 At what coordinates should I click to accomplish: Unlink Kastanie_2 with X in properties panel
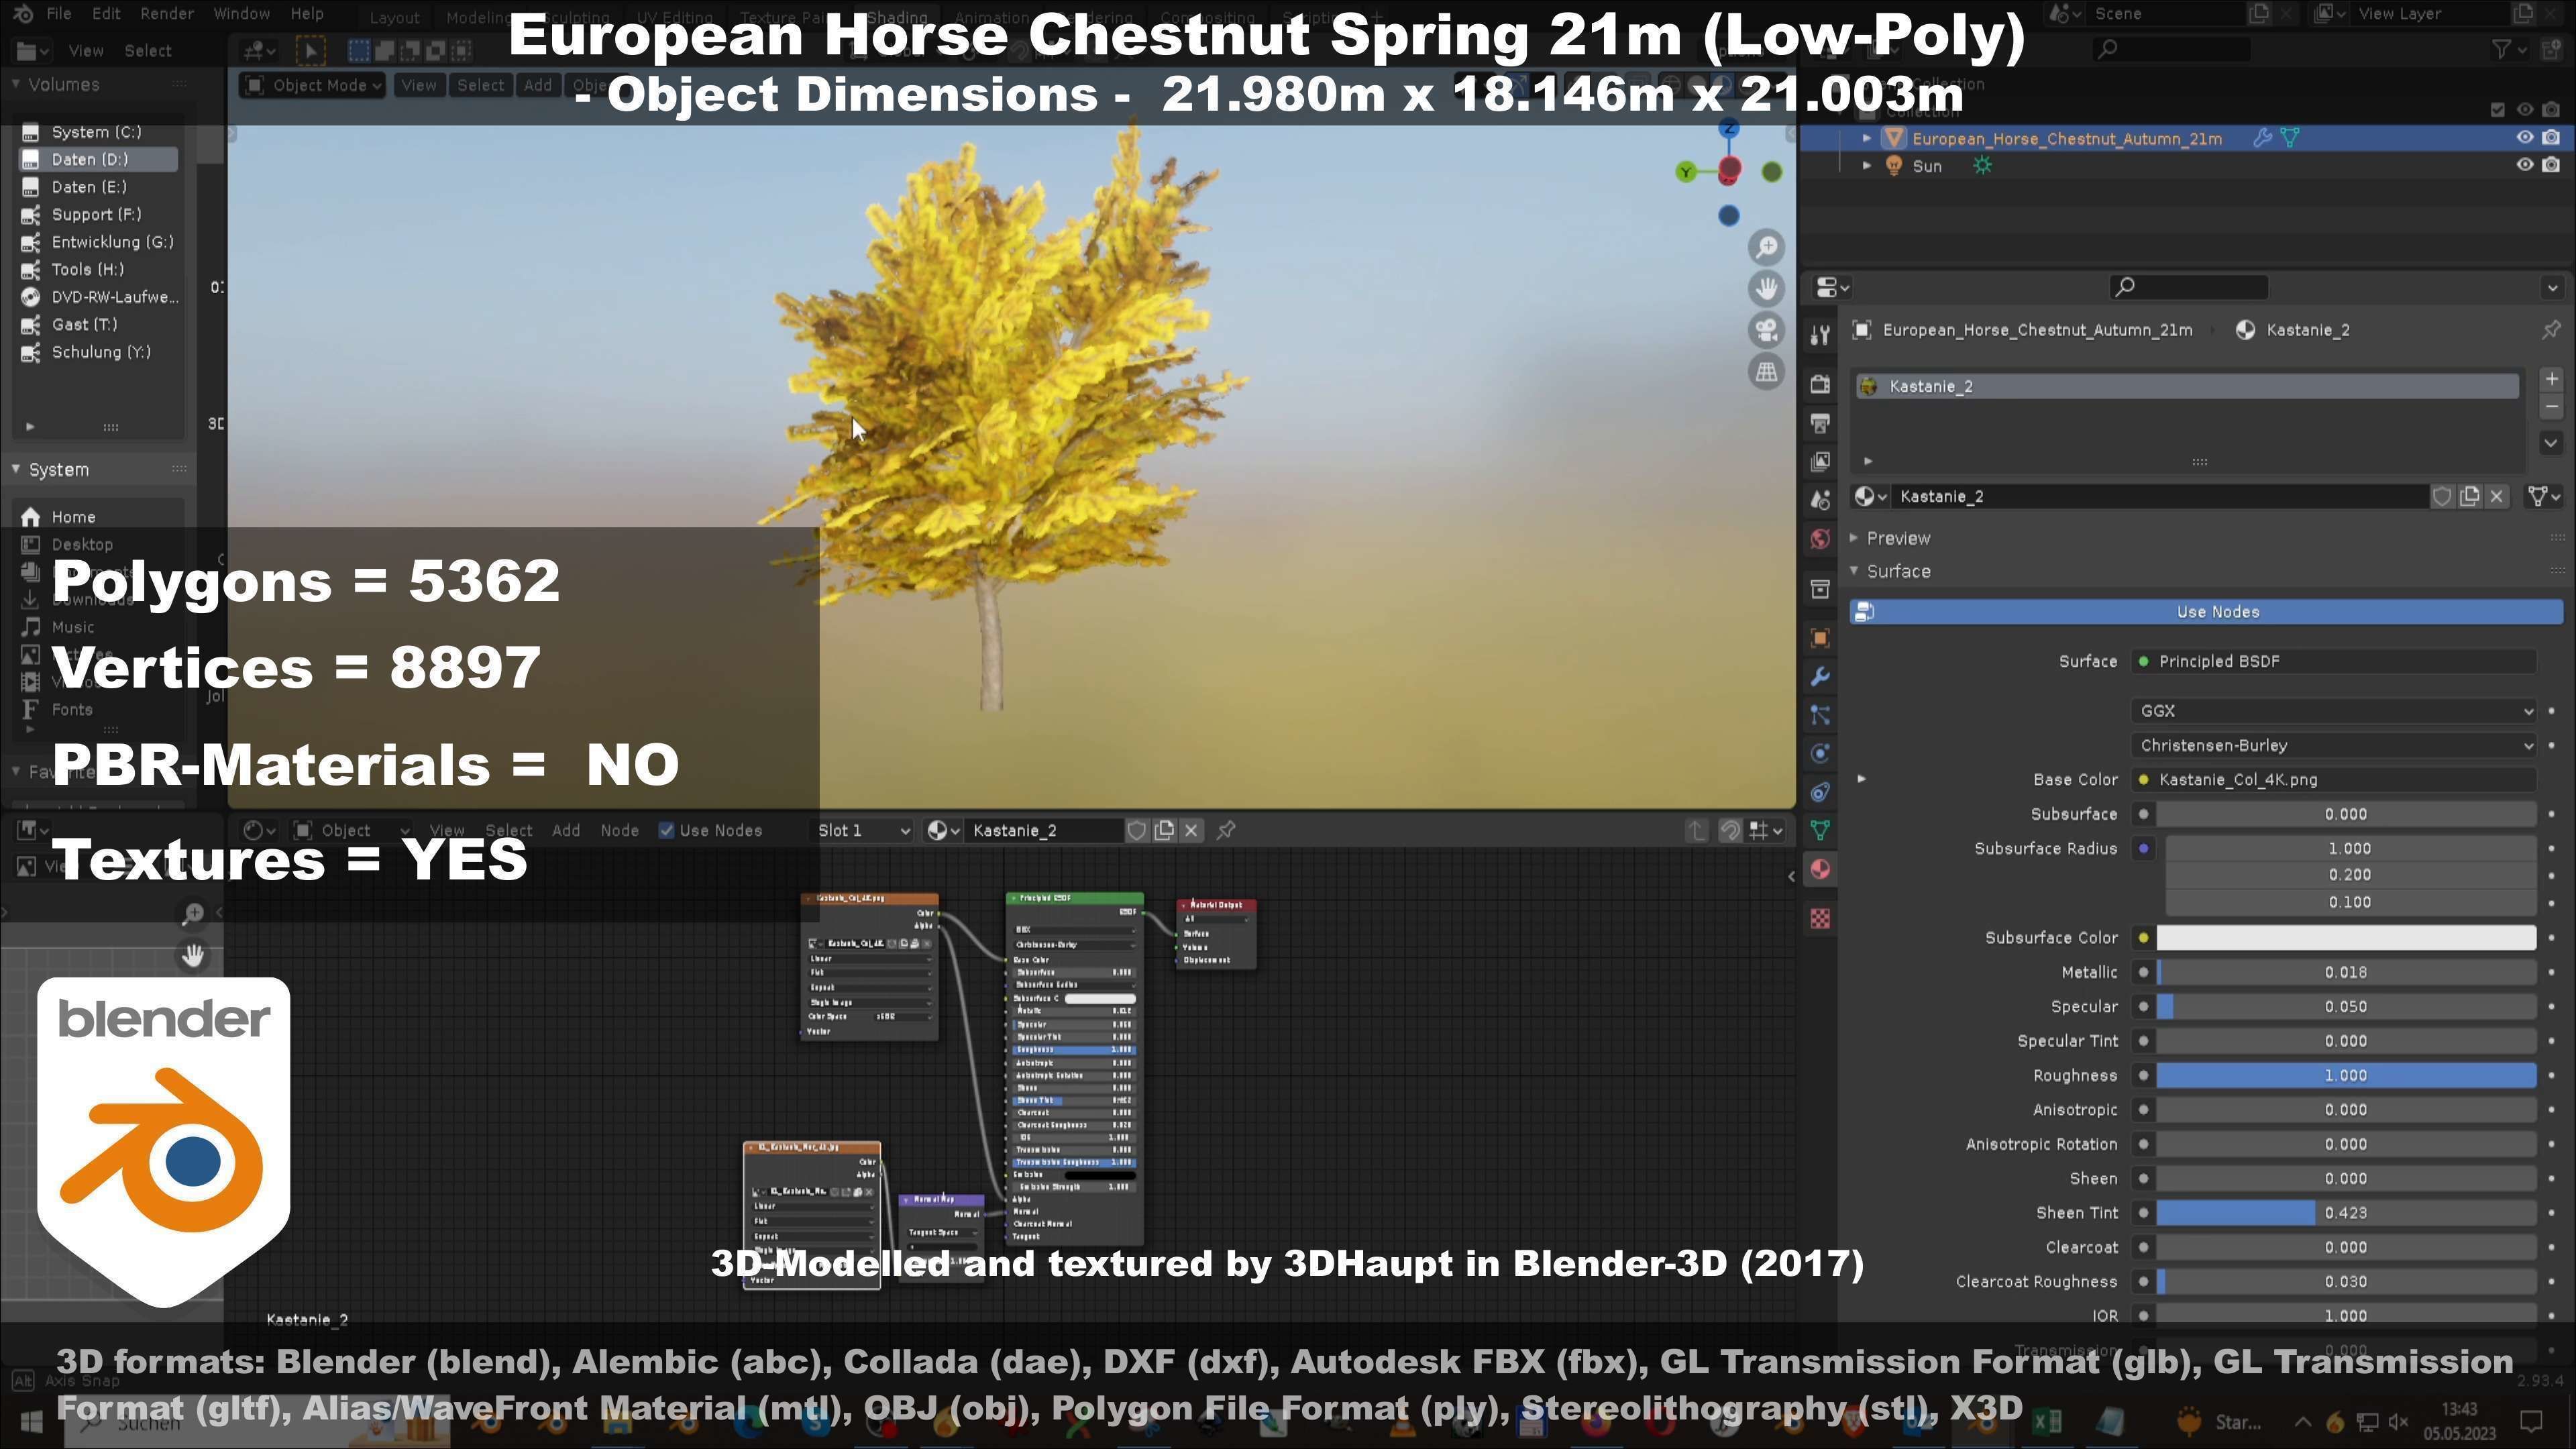(2497, 496)
